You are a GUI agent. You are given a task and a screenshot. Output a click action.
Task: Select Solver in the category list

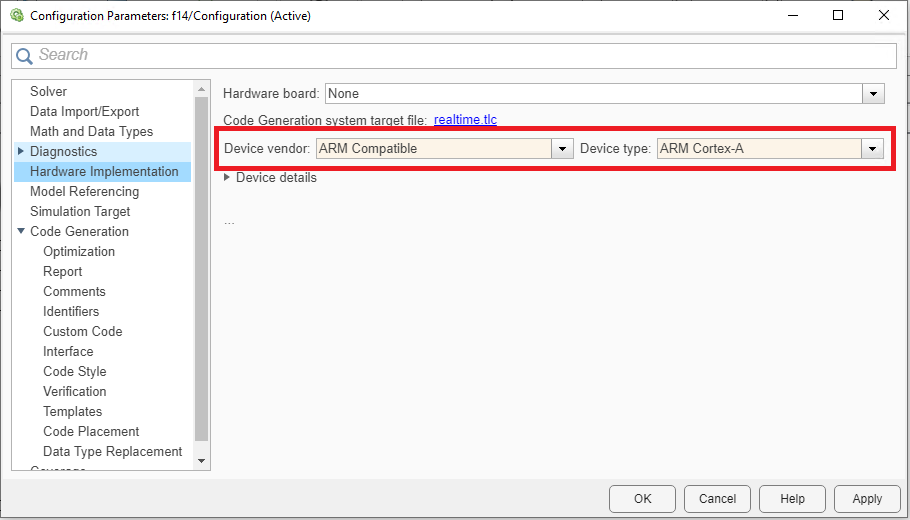[48, 91]
